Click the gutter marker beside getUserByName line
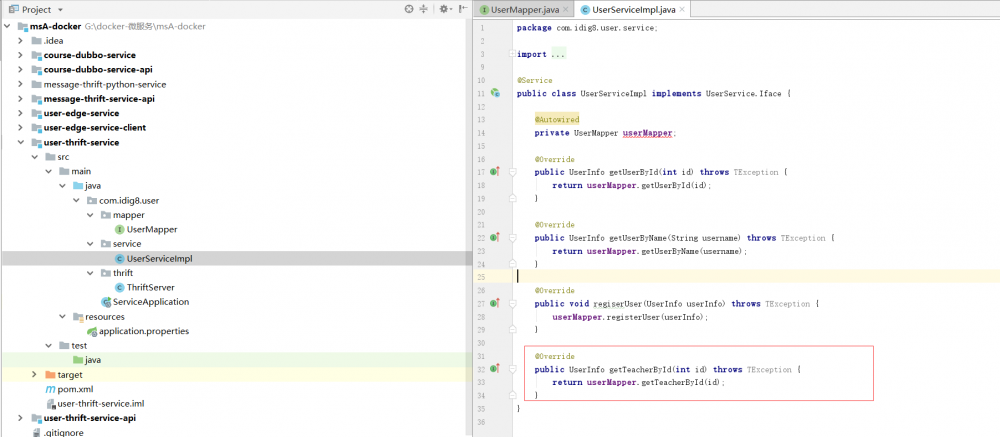The image size is (1000, 437). coord(495,238)
